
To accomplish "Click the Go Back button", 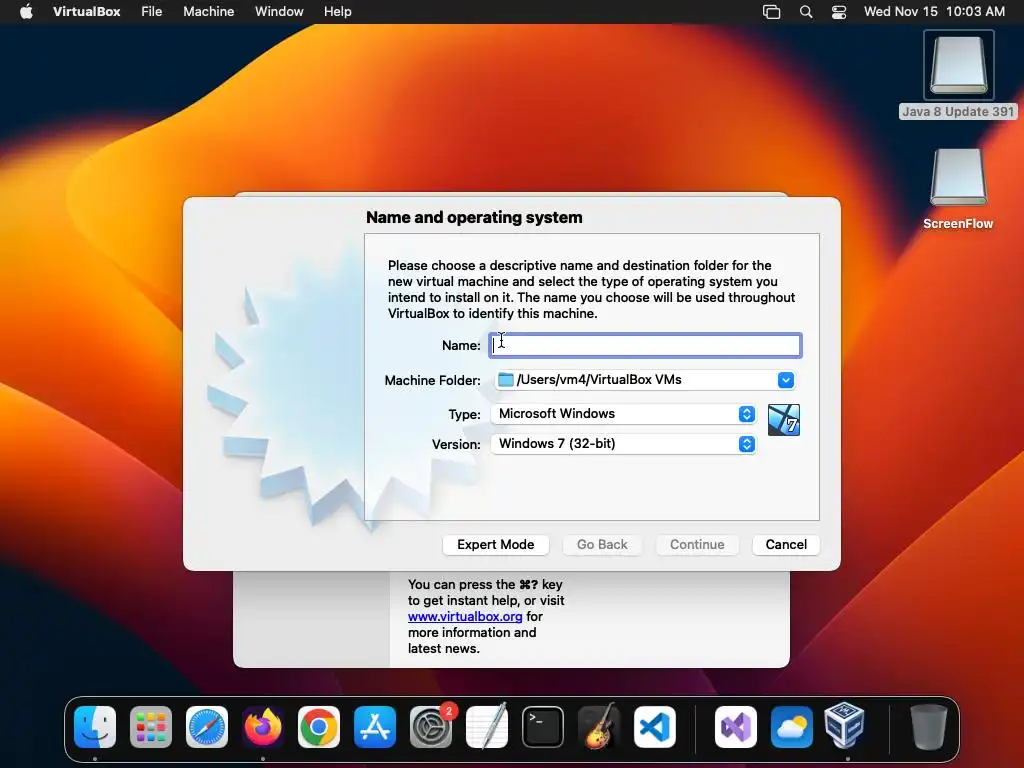I will (x=602, y=545).
